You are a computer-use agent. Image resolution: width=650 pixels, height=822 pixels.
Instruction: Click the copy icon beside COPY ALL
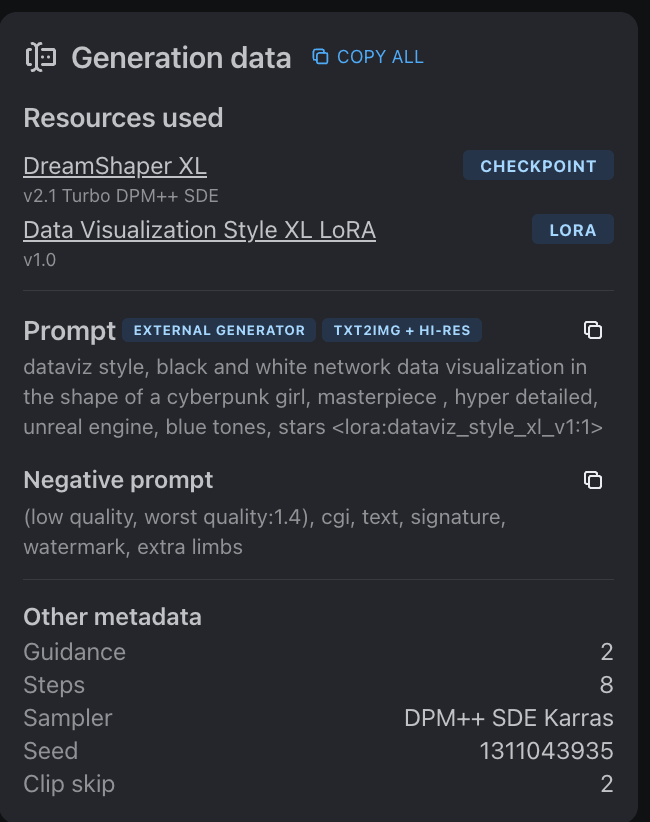[320, 57]
